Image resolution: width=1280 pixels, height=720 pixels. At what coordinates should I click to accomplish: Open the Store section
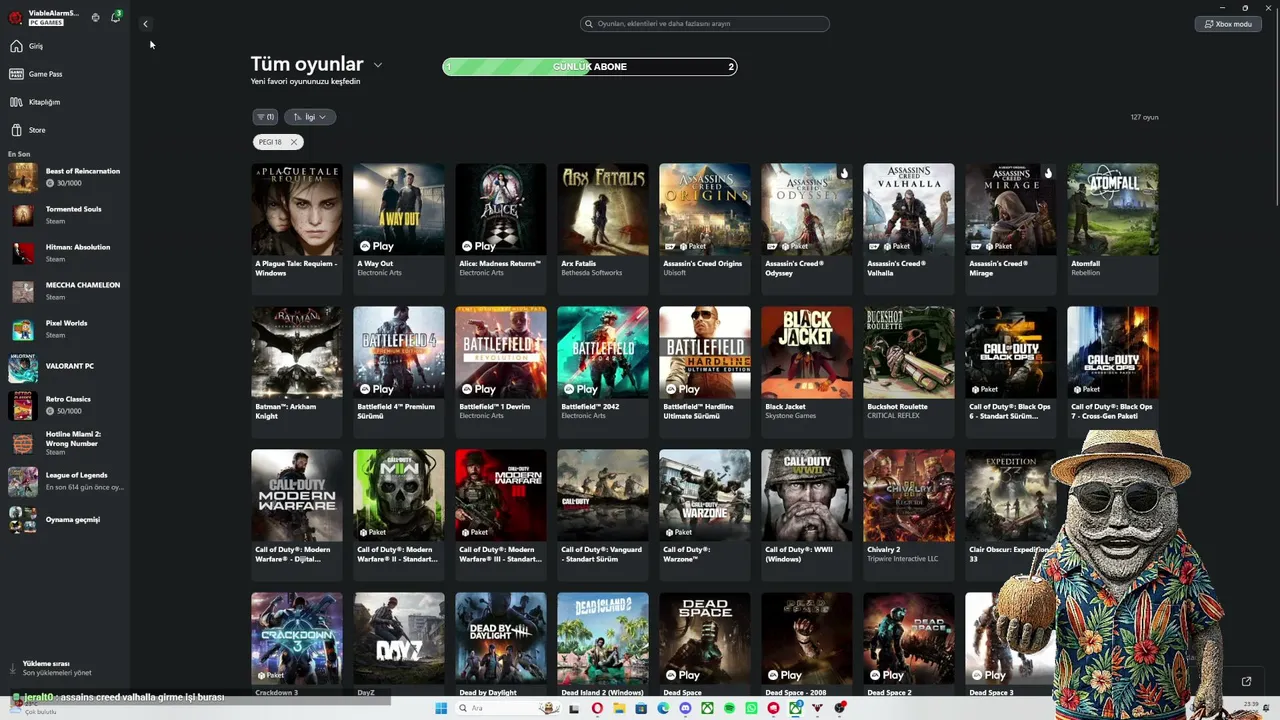(28, 130)
